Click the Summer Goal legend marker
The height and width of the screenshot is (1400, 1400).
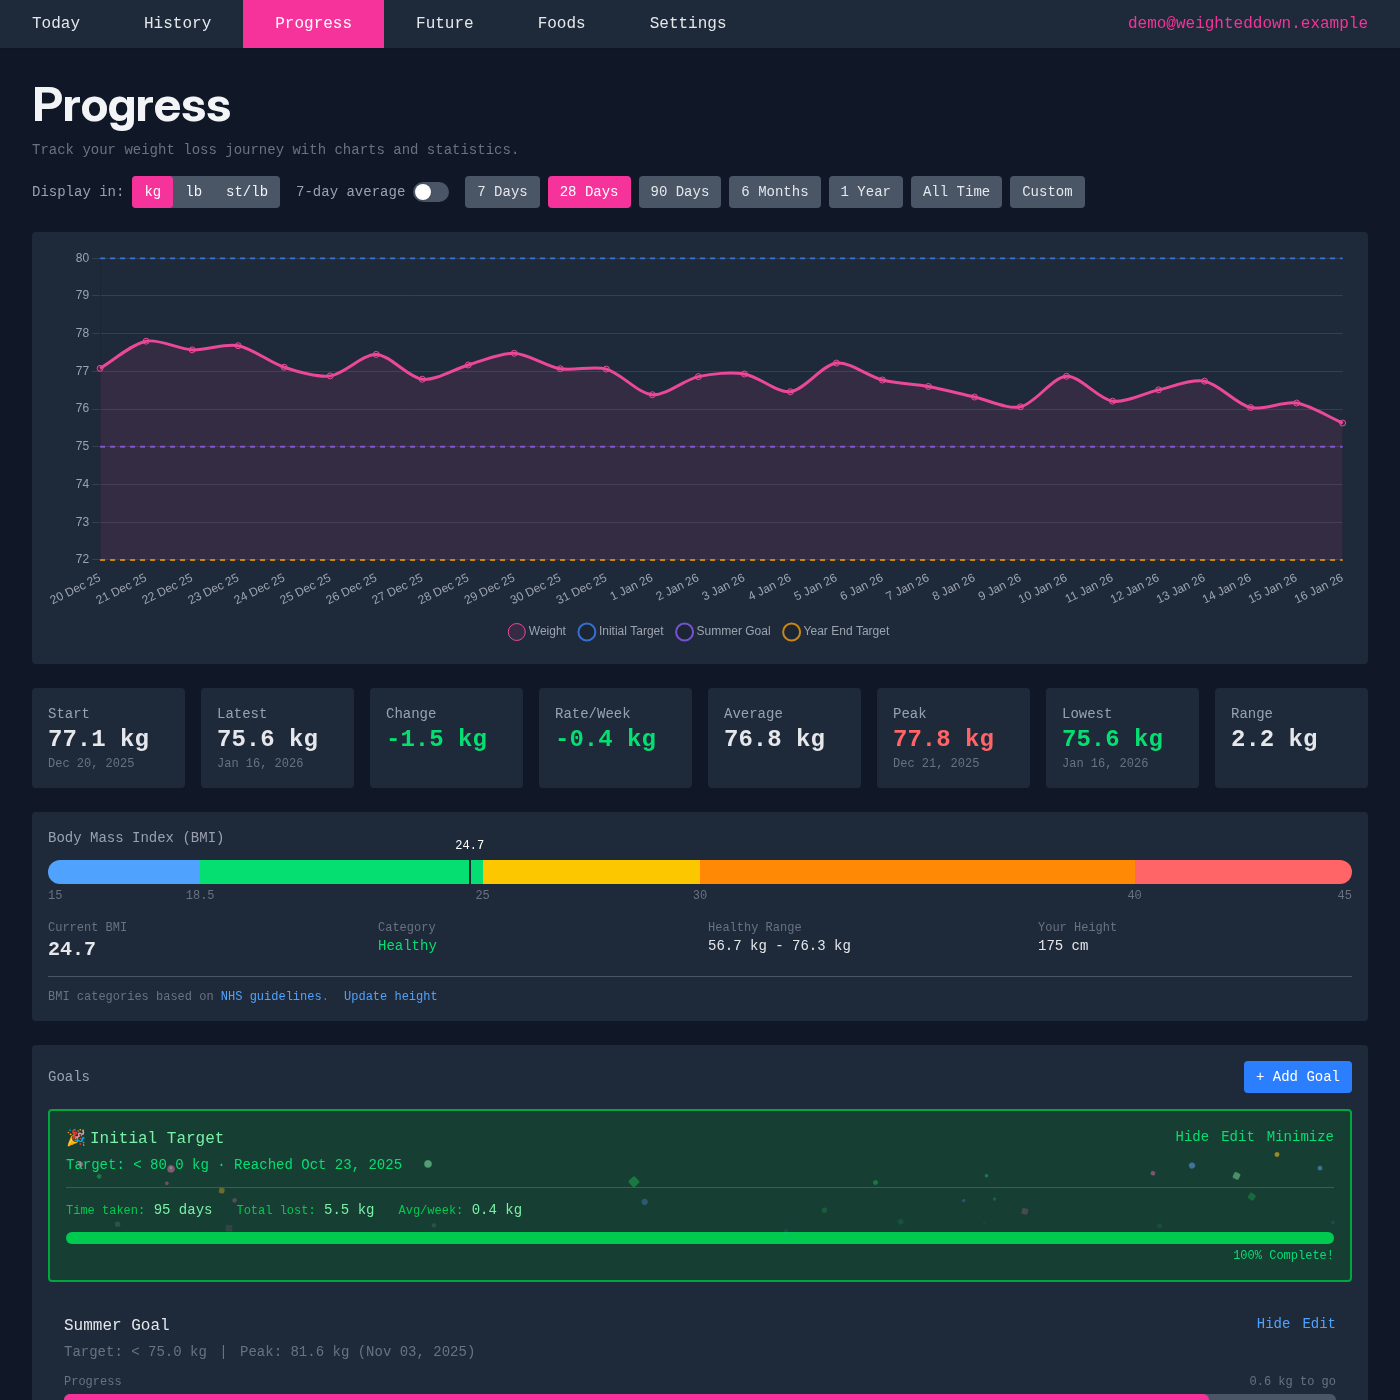click(x=684, y=632)
